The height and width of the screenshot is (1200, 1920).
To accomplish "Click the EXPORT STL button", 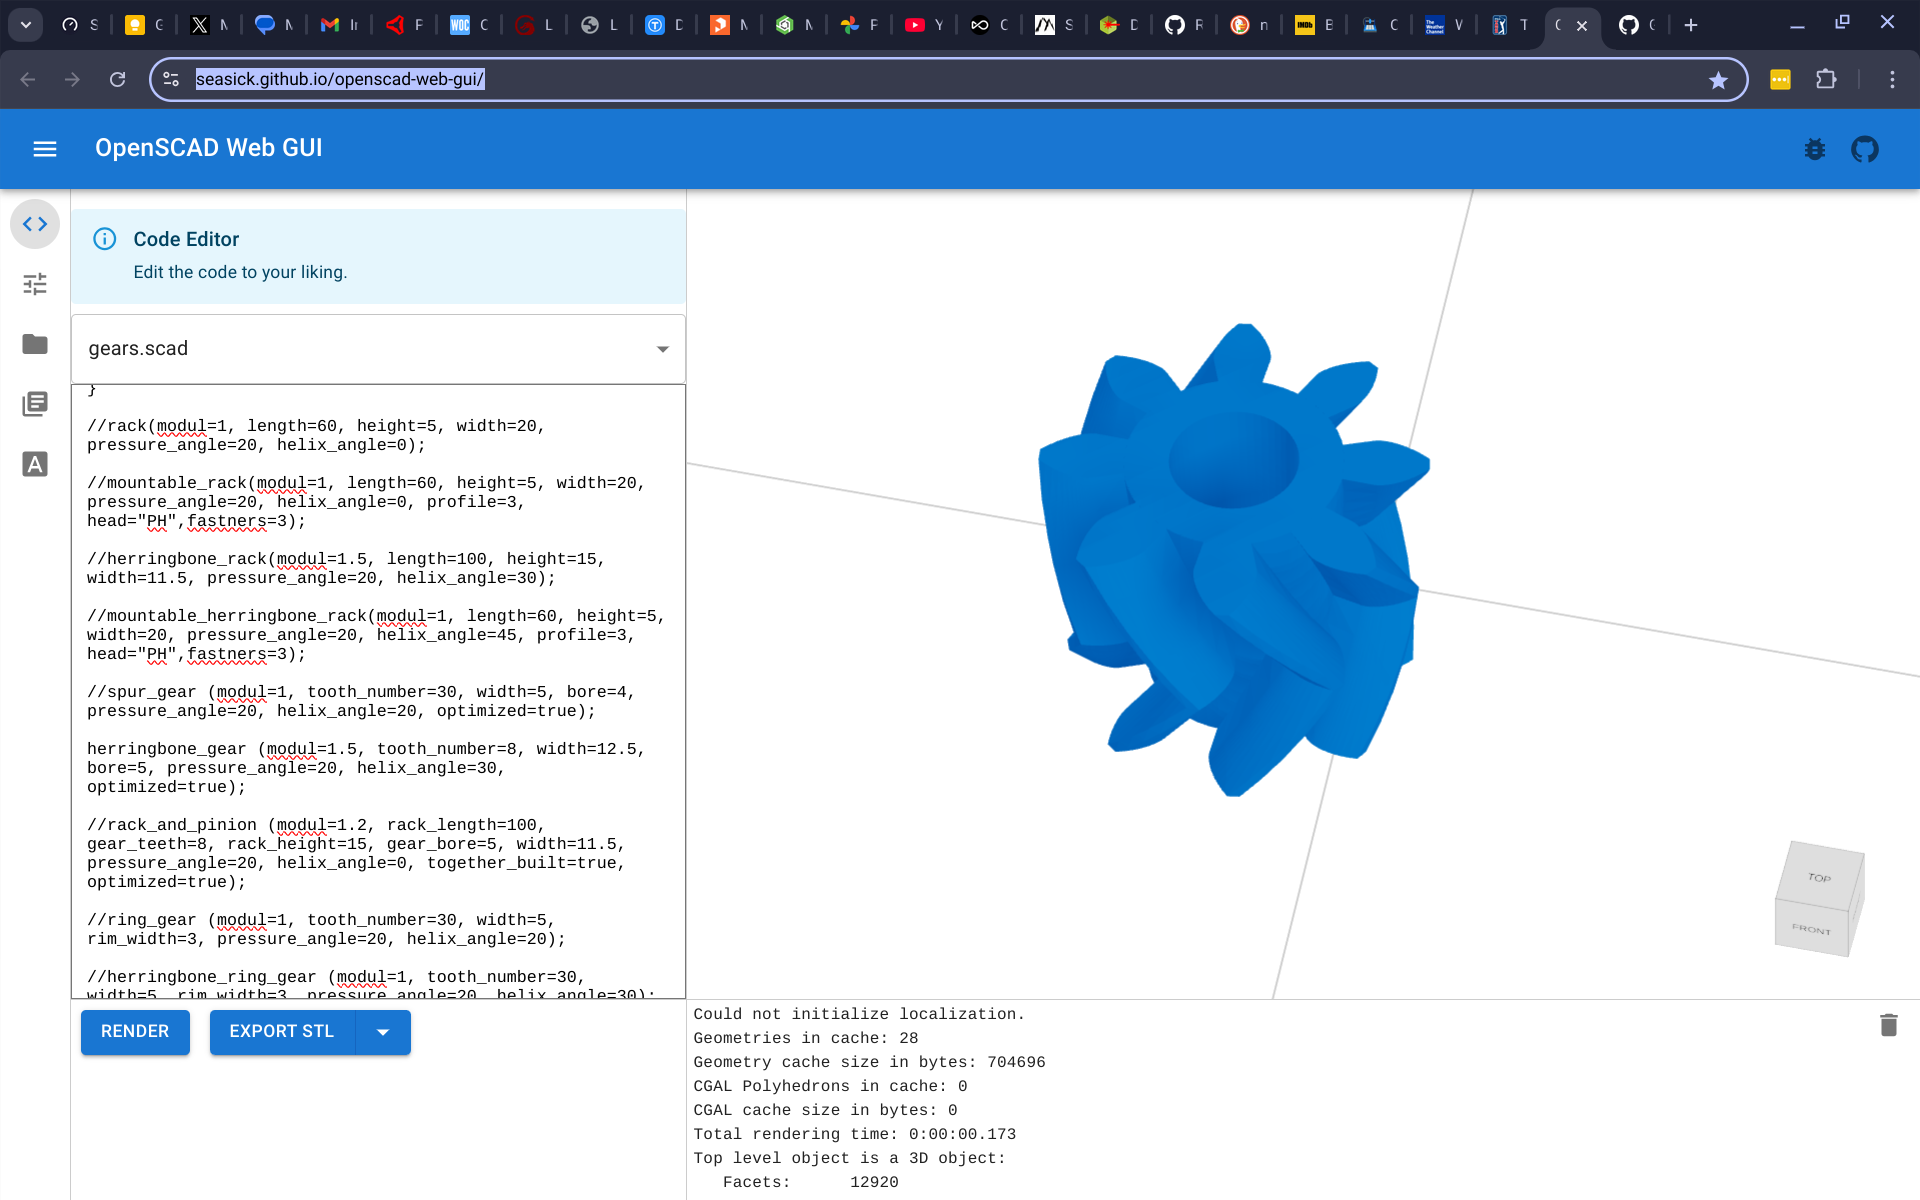I will point(282,1032).
